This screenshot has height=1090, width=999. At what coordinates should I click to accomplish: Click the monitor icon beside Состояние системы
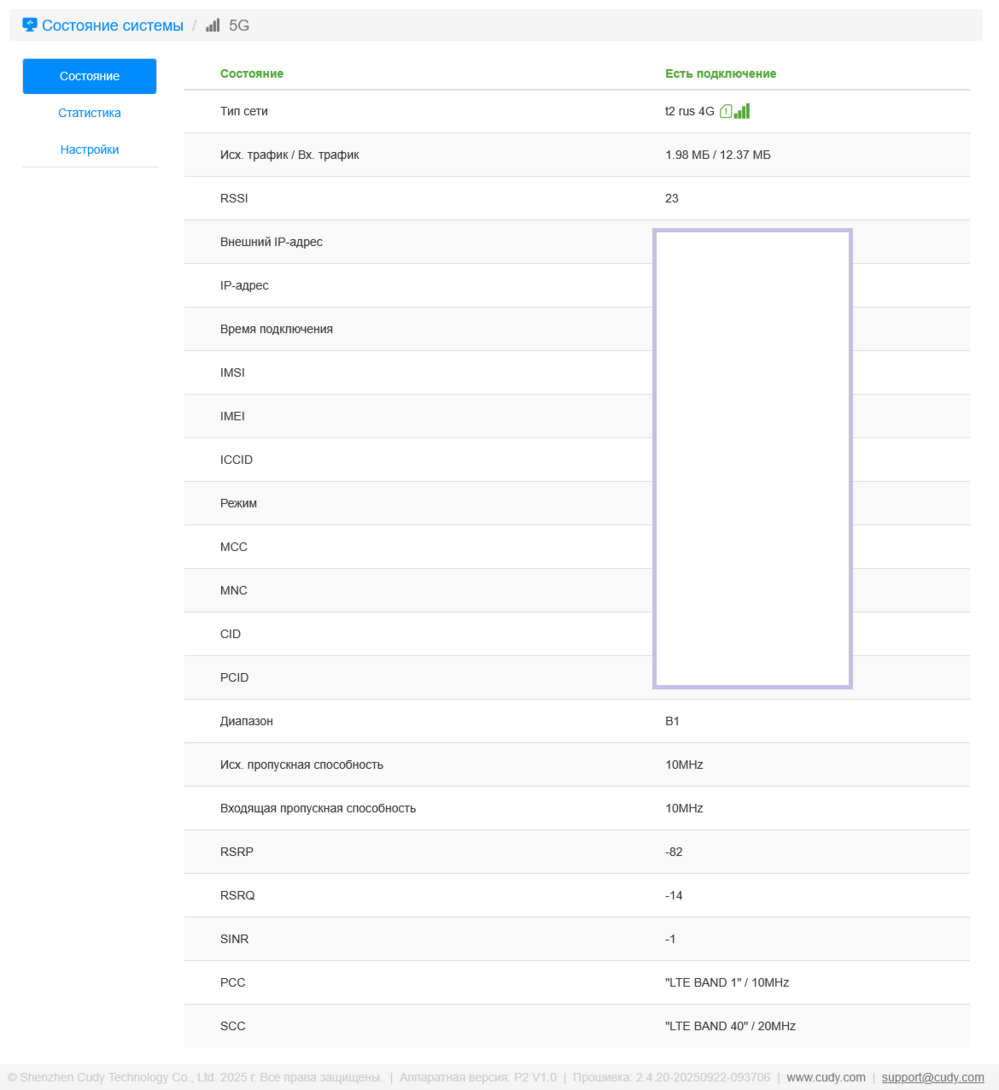(29, 25)
